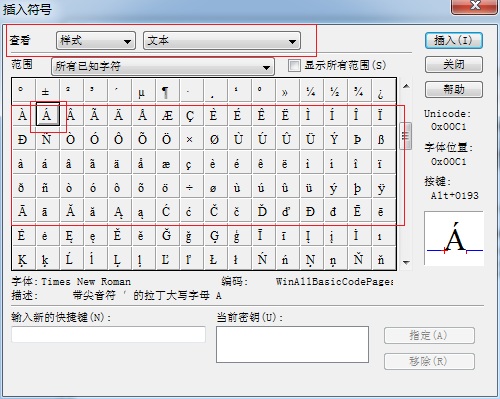Viewport: 500px width, 399px height.
Task: Pick the Č capital C caron
Action: tap(215, 210)
